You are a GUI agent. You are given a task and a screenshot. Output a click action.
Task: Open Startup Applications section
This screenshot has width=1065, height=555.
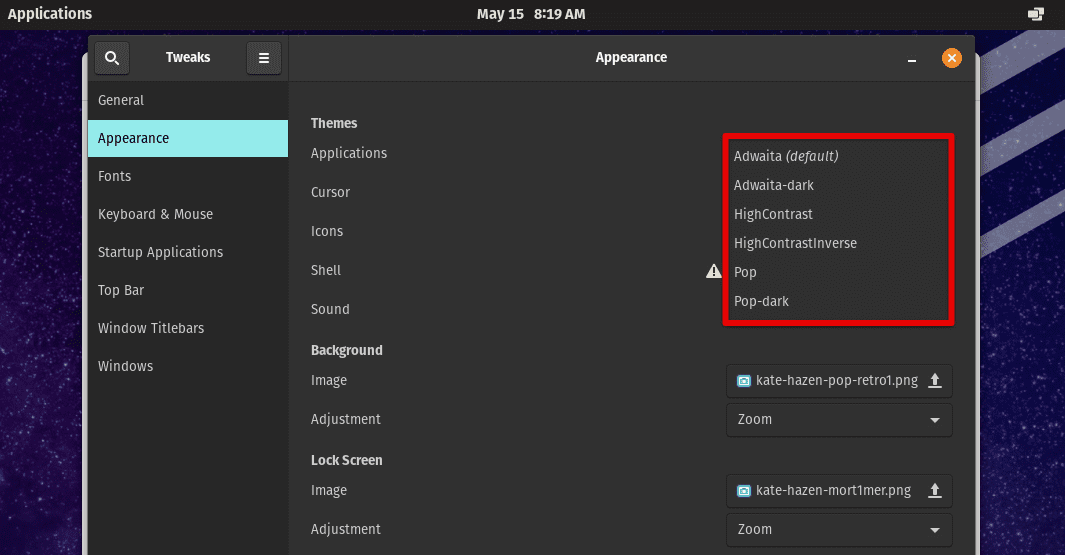(x=188, y=253)
